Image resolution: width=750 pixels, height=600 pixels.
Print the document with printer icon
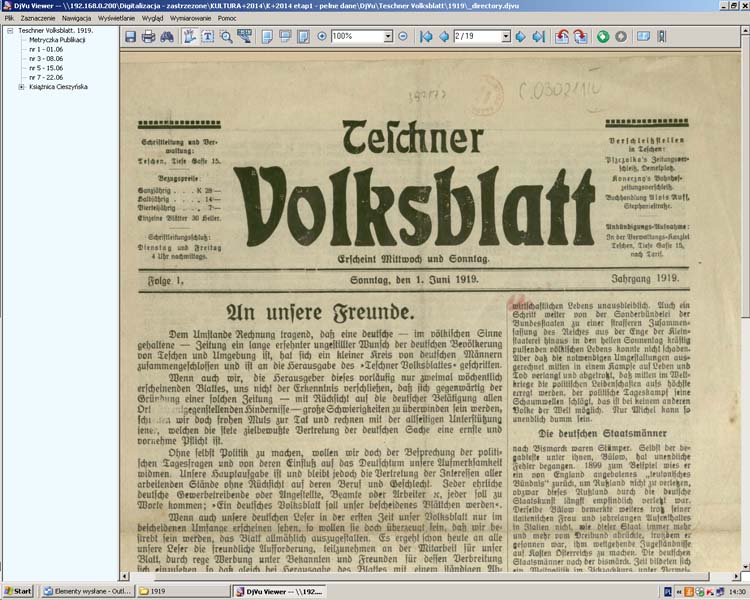click(148, 36)
